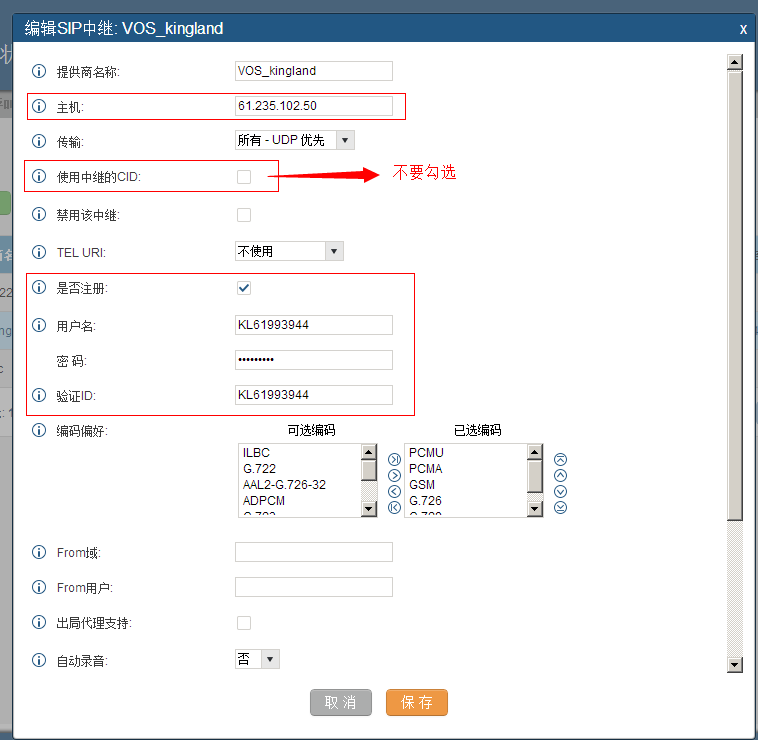Click the dialog's vertical scrollbar down arrow
Viewport: 758px width, 740px height.
coord(735,664)
